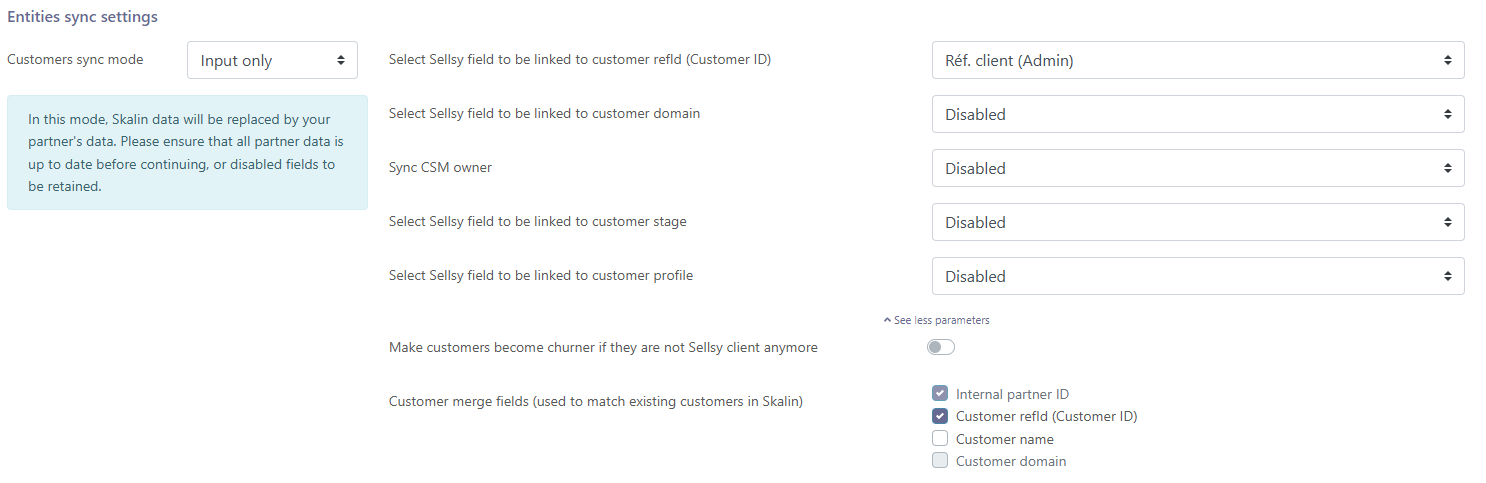Expand the customer domain Sellsy field dropdown
1486x483 pixels.
[x=1197, y=114]
